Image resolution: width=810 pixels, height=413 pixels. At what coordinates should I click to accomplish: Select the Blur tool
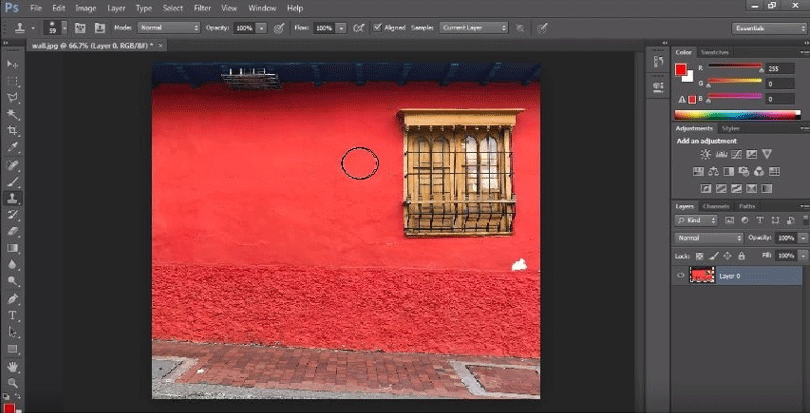coord(12,265)
